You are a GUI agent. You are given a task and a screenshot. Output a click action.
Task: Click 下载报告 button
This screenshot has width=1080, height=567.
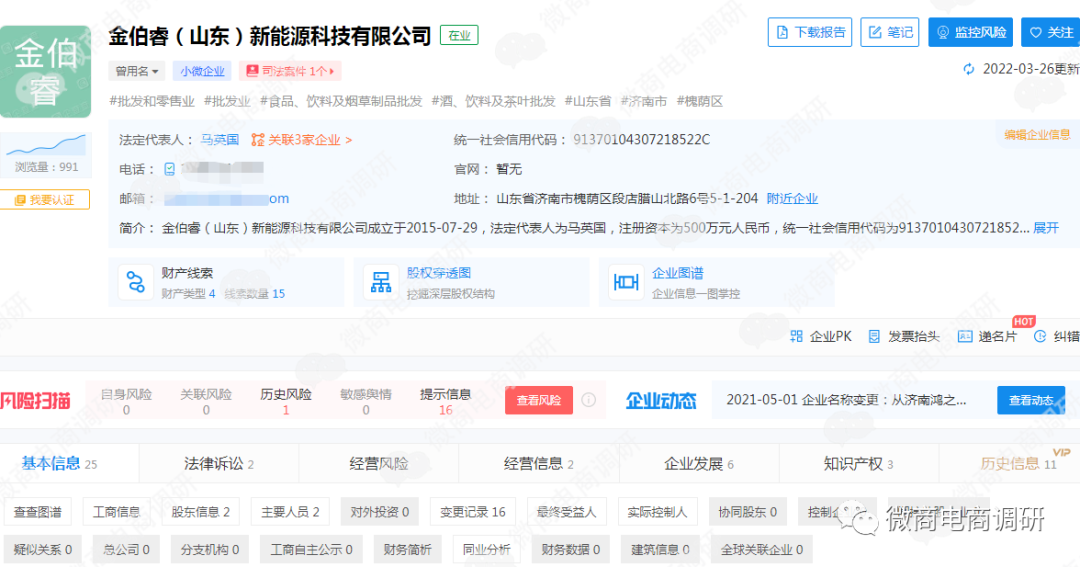tap(810, 32)
